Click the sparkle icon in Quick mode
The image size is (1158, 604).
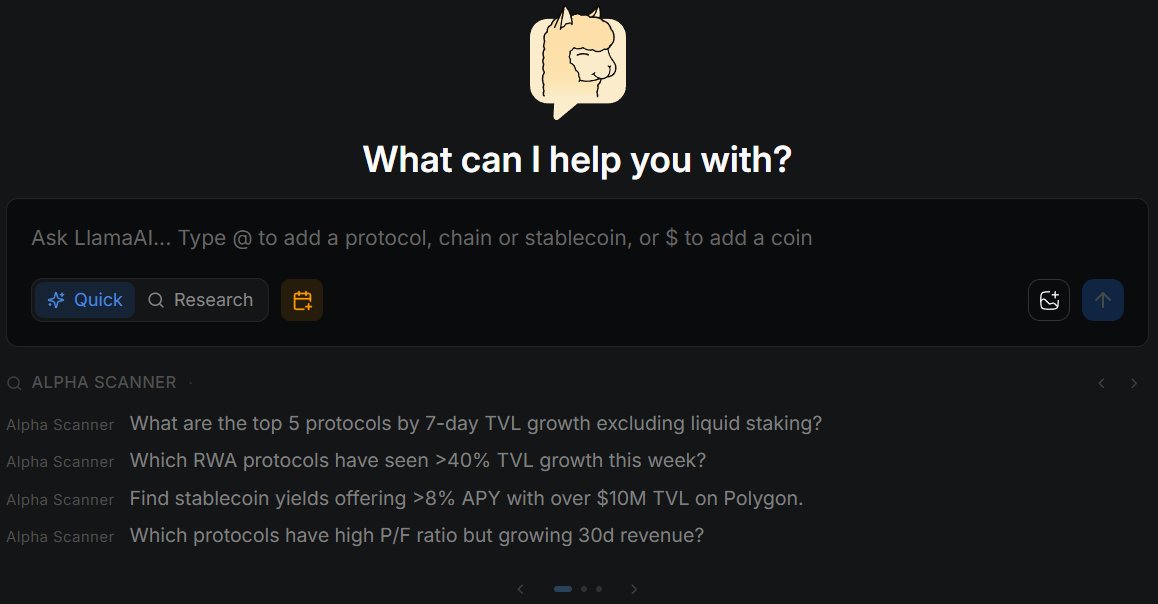(x=56, y=300)
